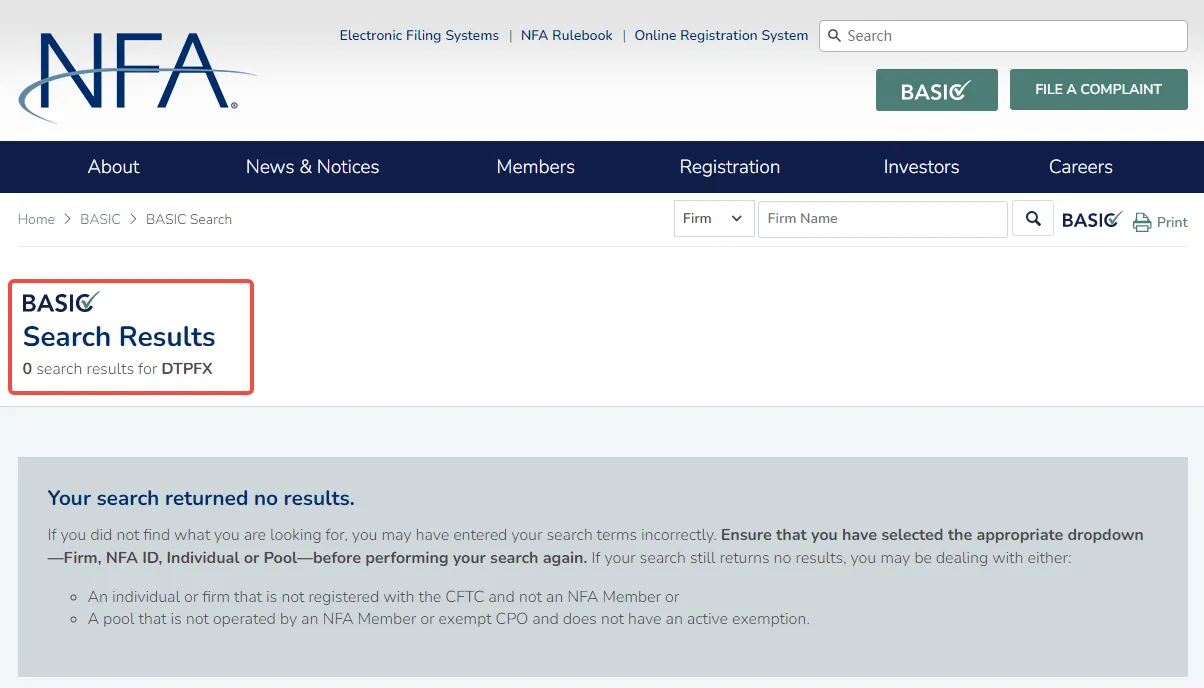Open the About menu
Image resolution: width=1204 pixels, height=688 pixels.
tap(113, 167)
